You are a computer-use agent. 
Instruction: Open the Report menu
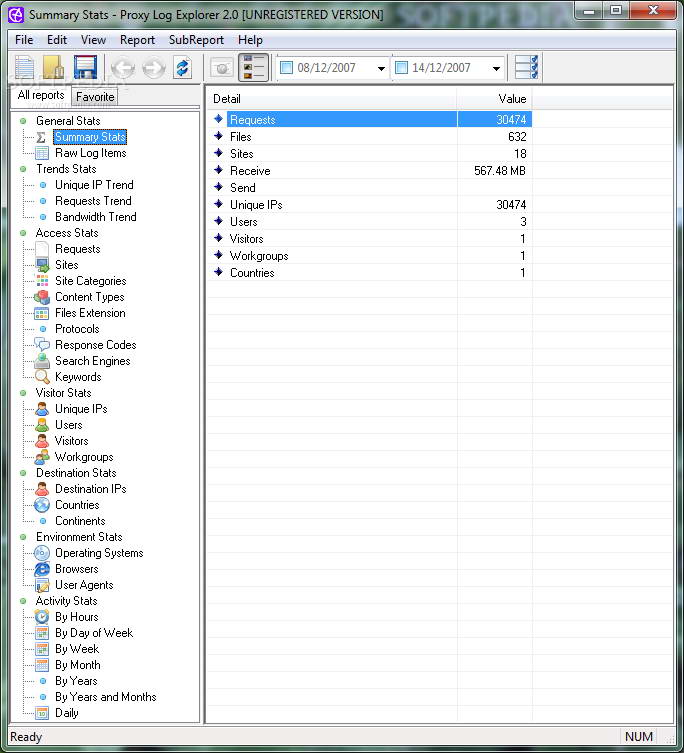point(137,40)
